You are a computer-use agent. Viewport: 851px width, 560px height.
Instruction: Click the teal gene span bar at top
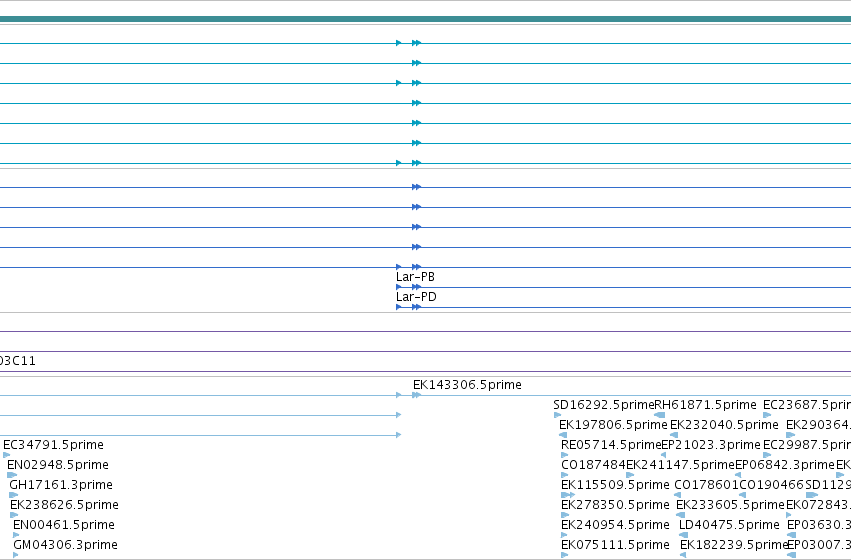[426, 19]
